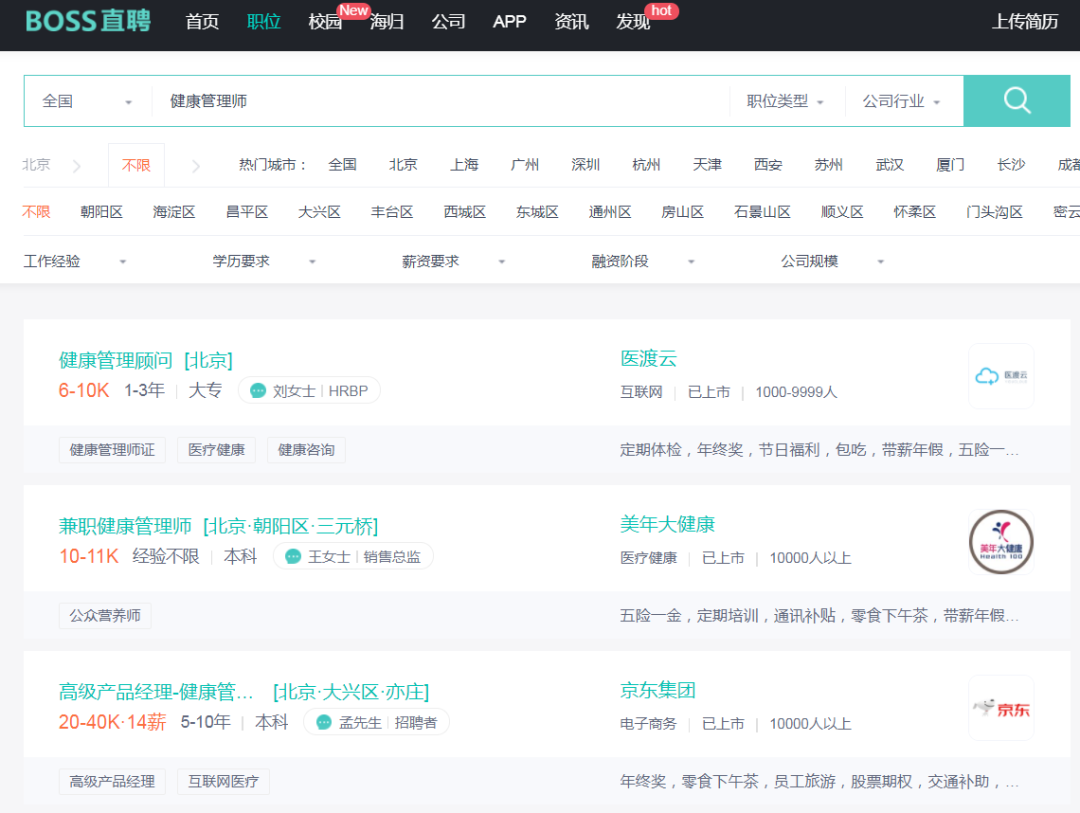
Task: Select 朝阳区 from the district filters
Action: coord(101,211)
